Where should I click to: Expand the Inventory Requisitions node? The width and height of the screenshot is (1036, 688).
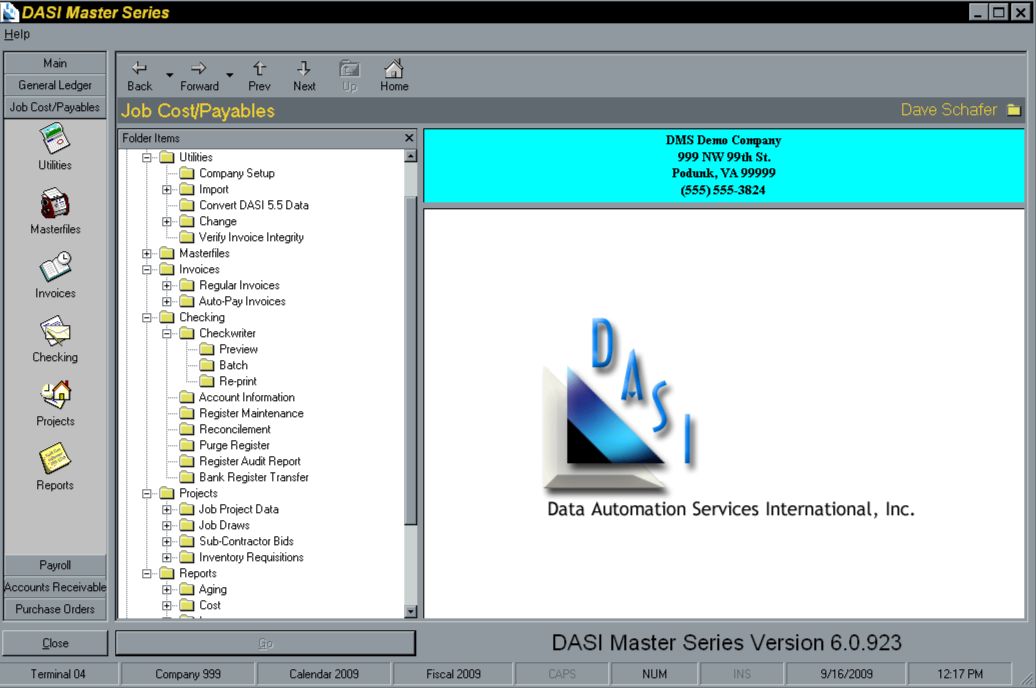166,557
